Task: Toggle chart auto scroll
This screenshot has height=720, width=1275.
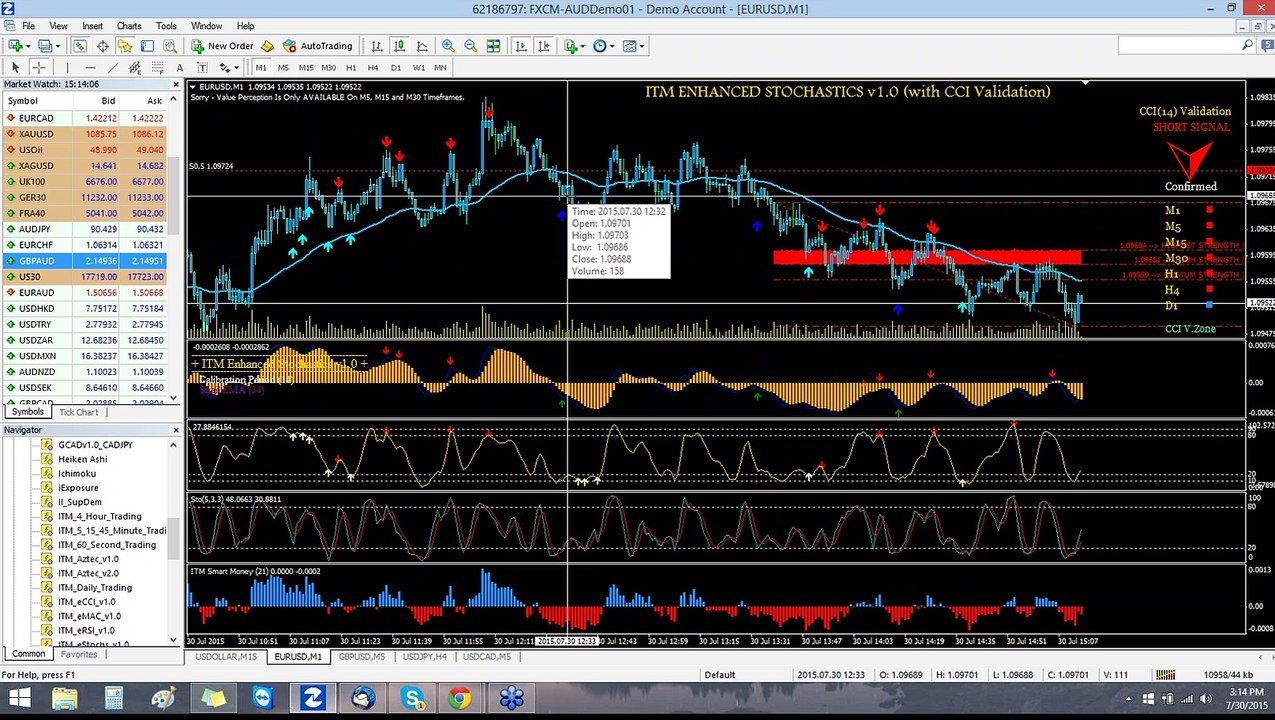Action: (521, 46)
